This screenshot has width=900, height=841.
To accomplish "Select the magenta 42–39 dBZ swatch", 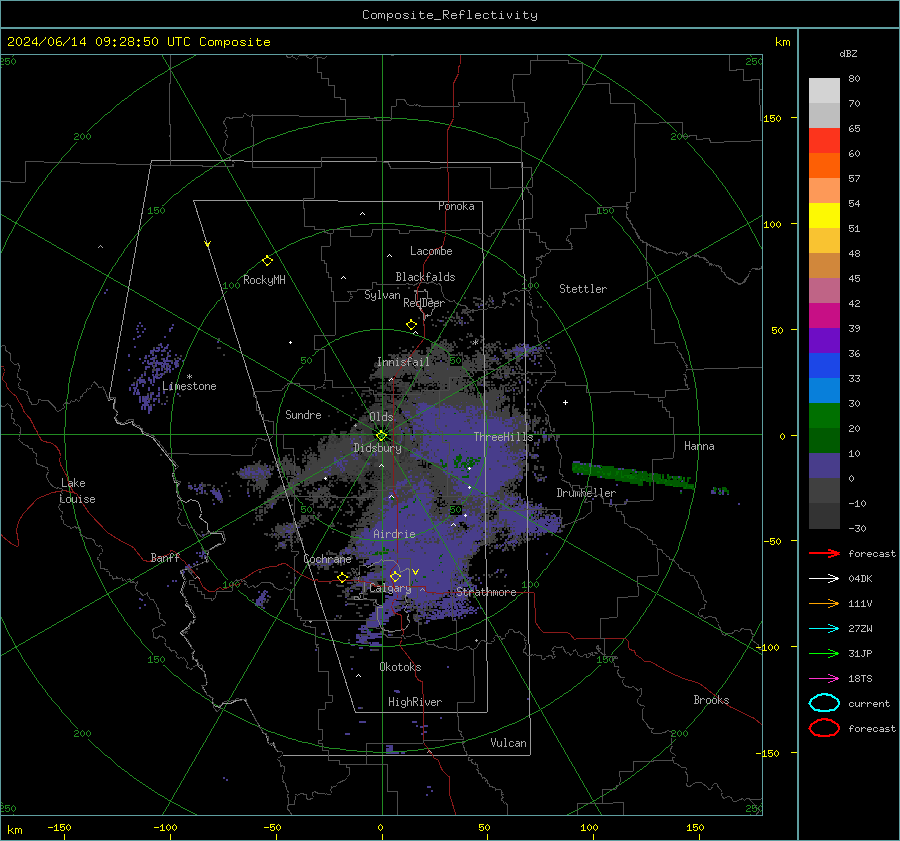I will 824,316.
